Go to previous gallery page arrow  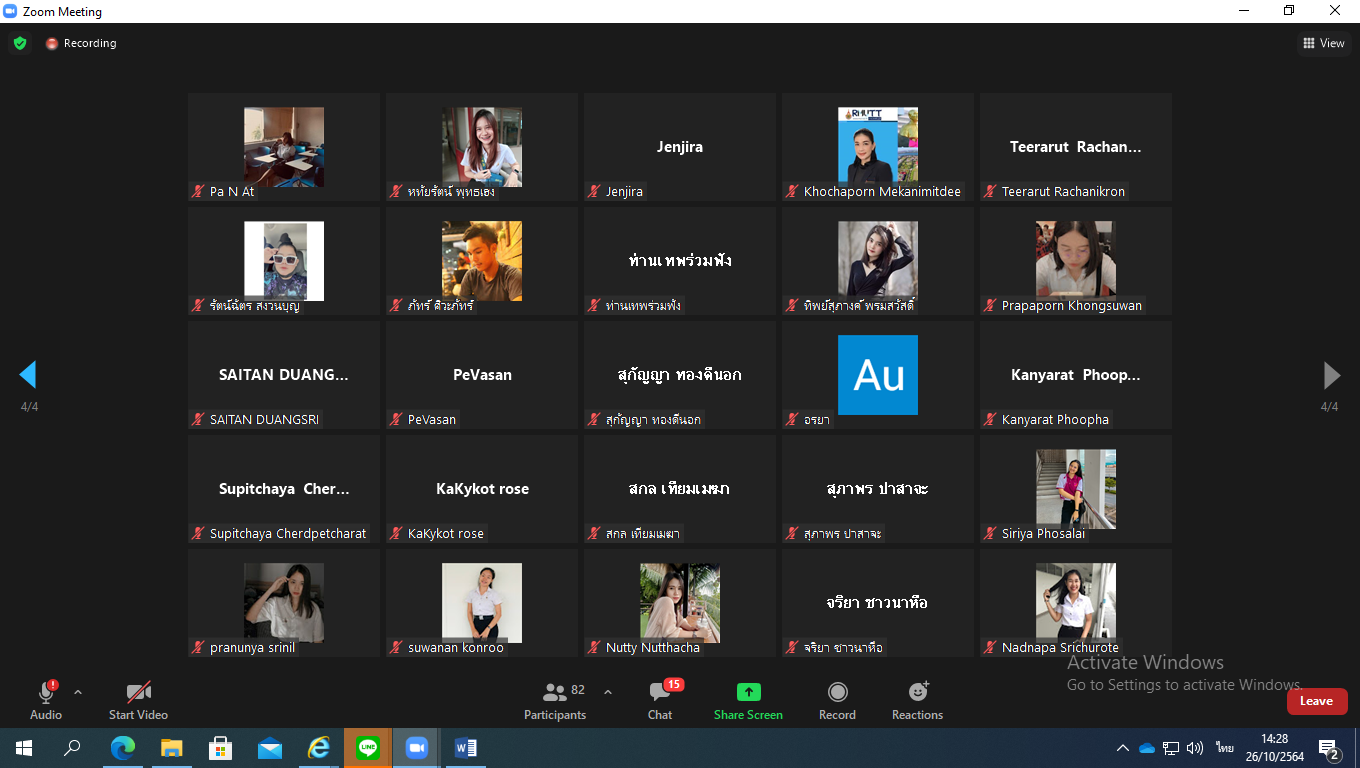point(28,375)
